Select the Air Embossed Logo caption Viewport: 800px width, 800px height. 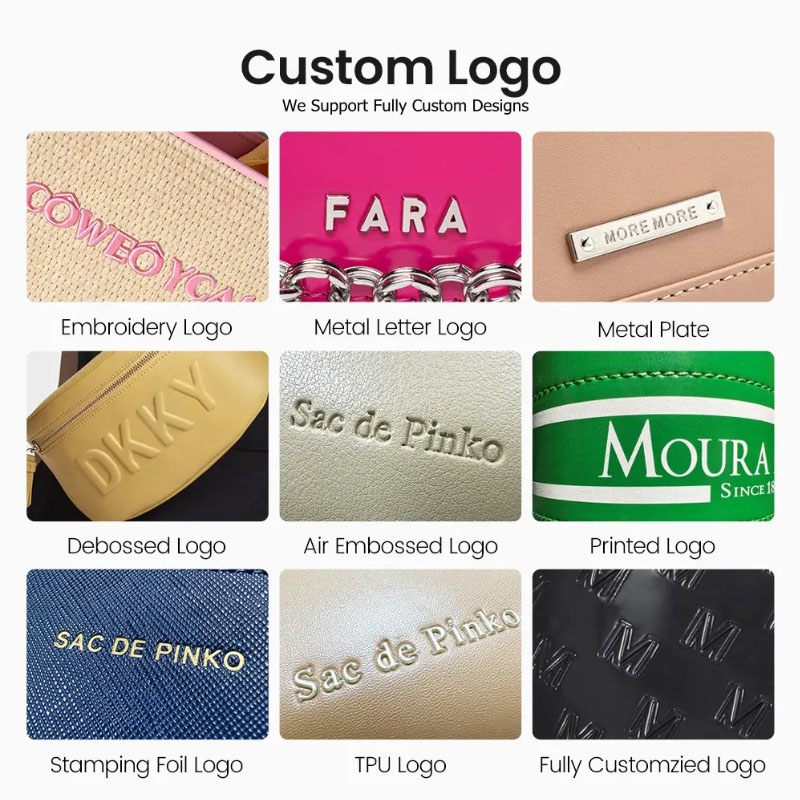(401, 547)
